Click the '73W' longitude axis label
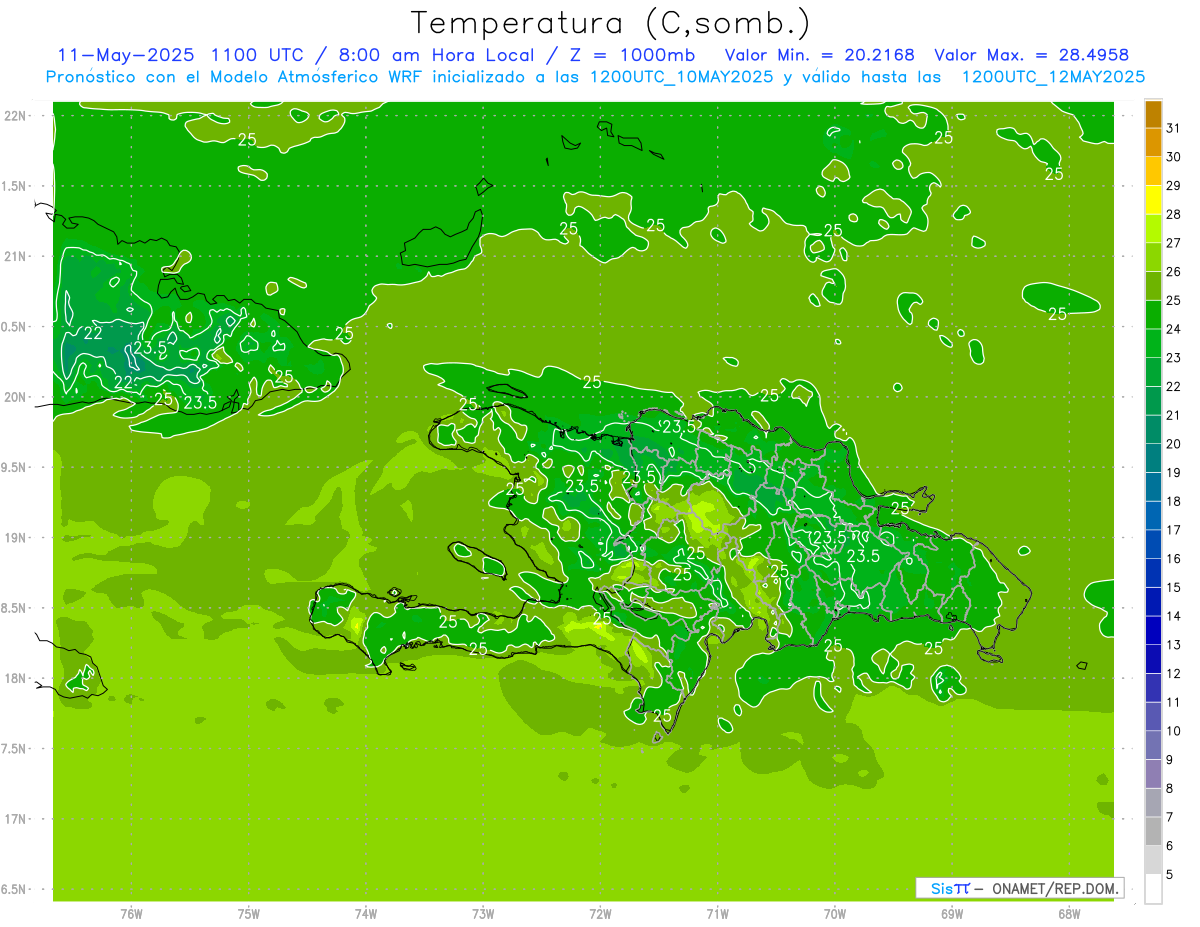 click(x=483, y=913)
